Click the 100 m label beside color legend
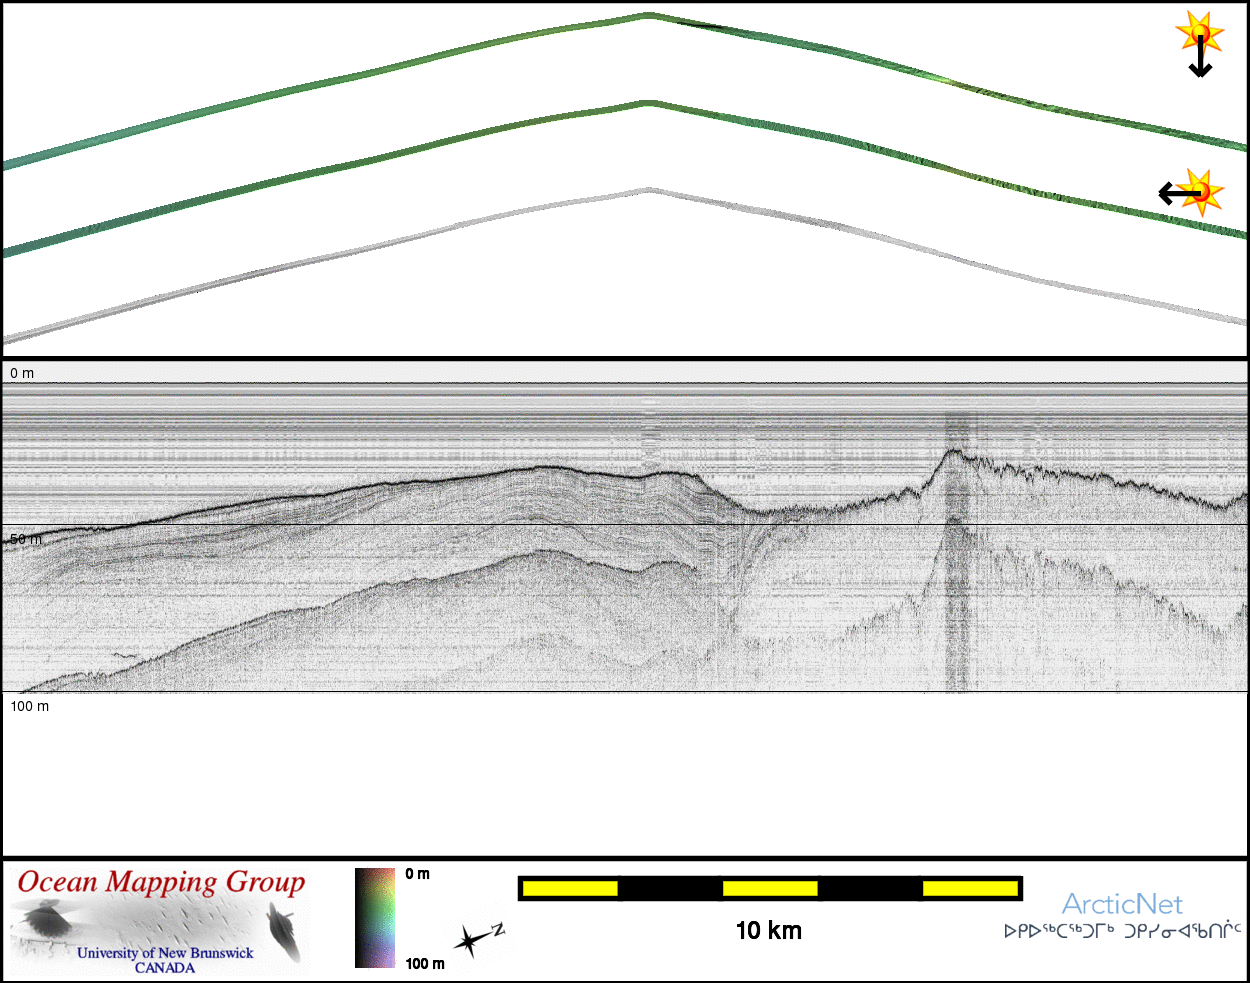This screenshot has width=1250, height=983. 425,963
